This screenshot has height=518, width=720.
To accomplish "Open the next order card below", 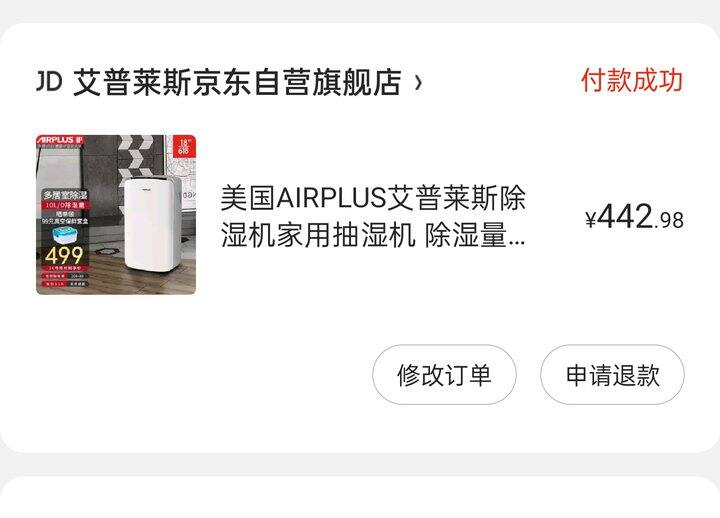I will (360, 497).
